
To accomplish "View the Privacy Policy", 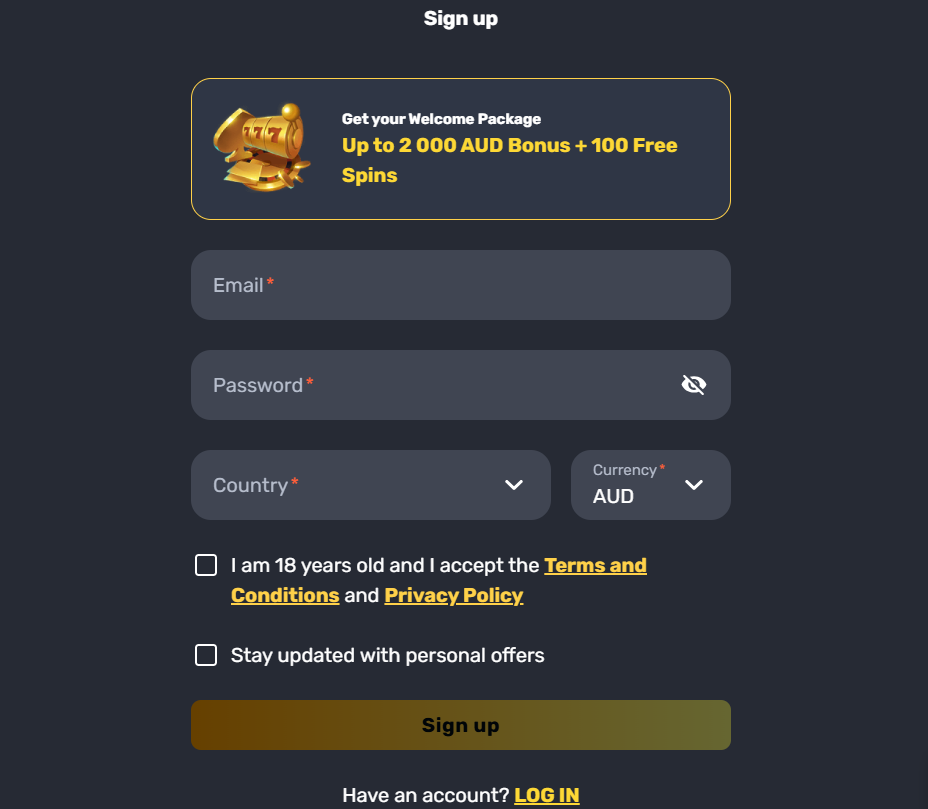I will 453,595.
